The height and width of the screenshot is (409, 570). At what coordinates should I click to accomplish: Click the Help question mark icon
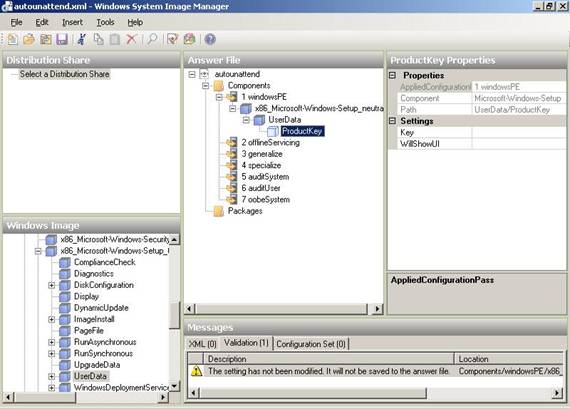tap(210, 39)
